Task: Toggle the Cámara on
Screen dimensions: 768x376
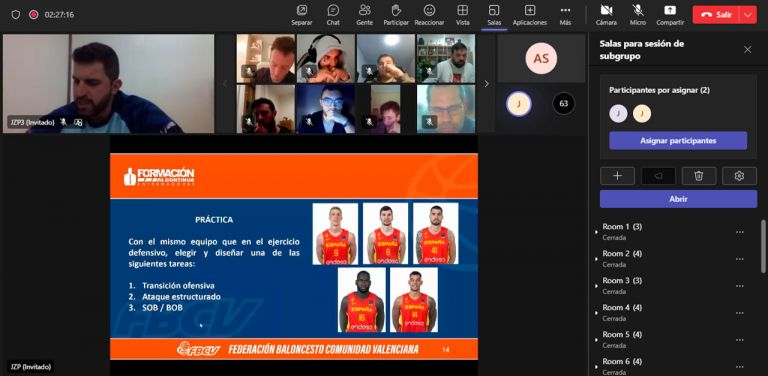Action: (x=606, y=15)
